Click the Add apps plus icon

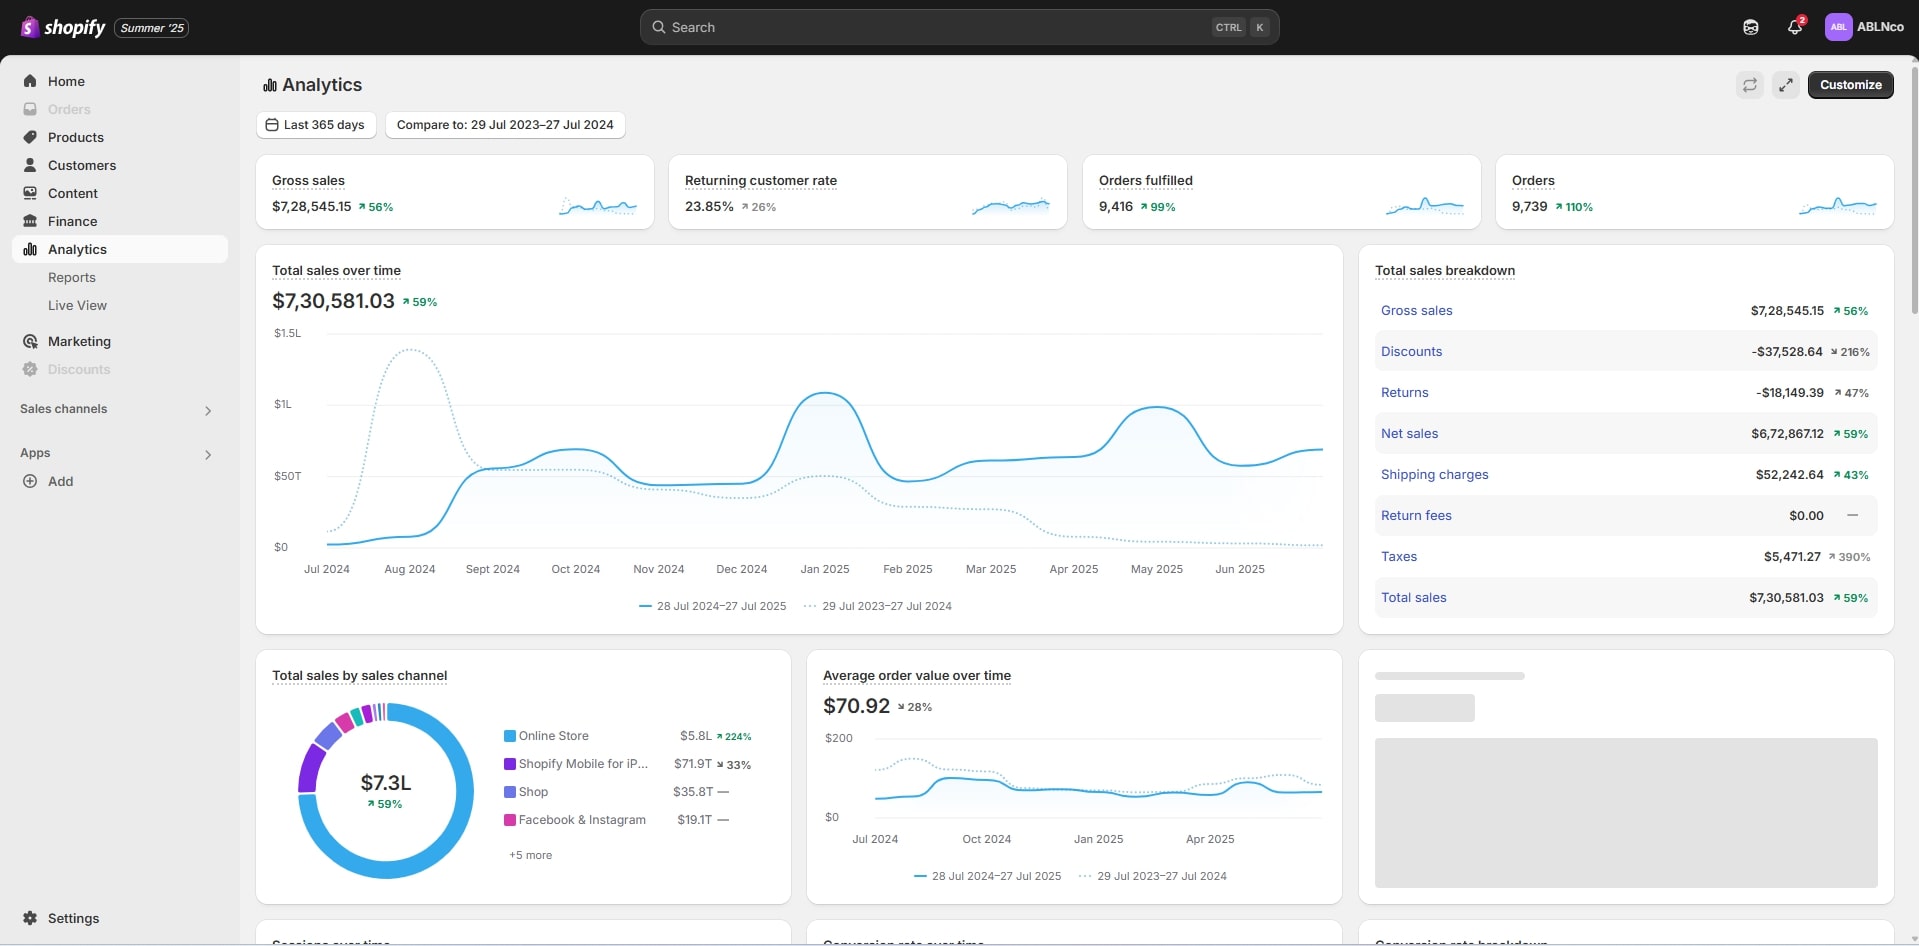coord(30,481)
